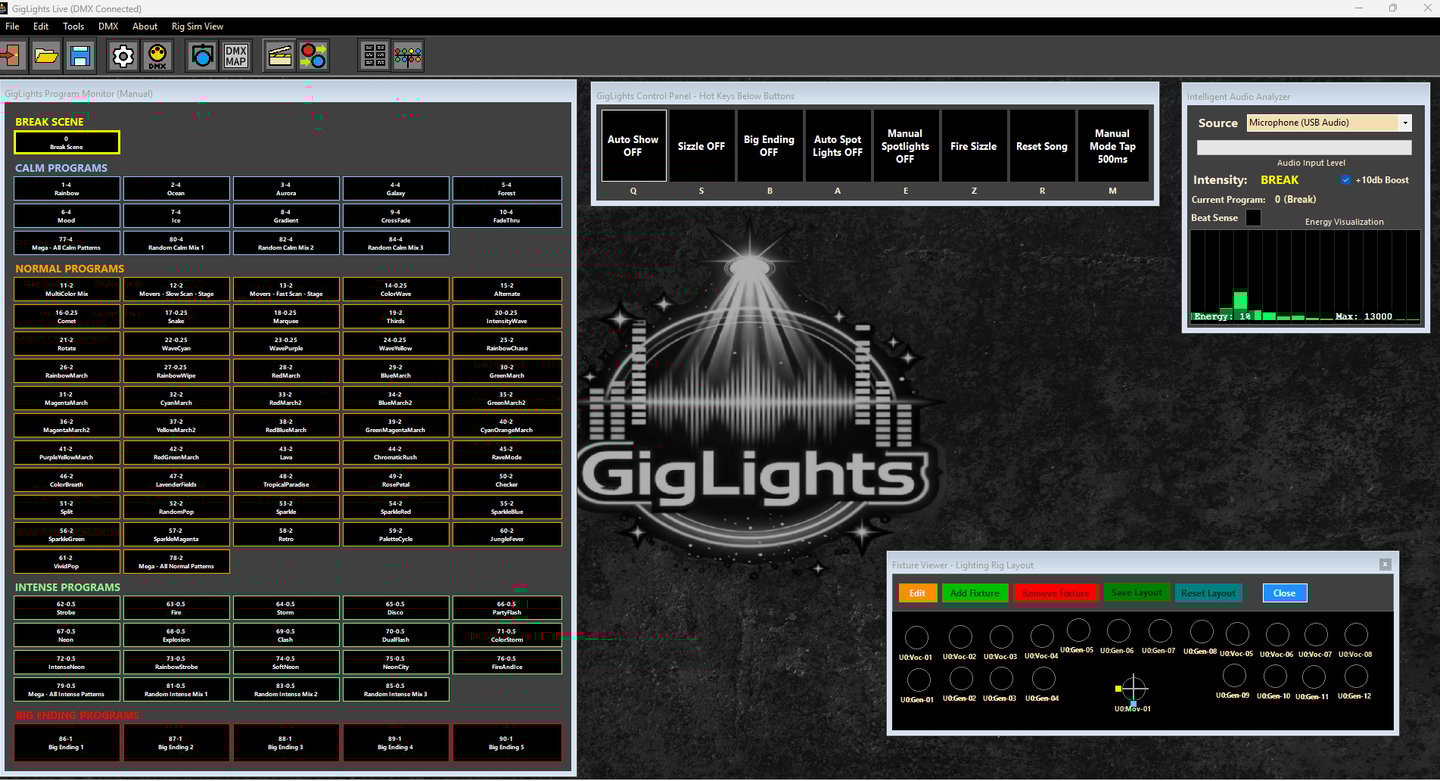The height and width of the screenshot is (781, 1440).
Task: Click the red Remove Fixture button
Action: point(1057,593)
